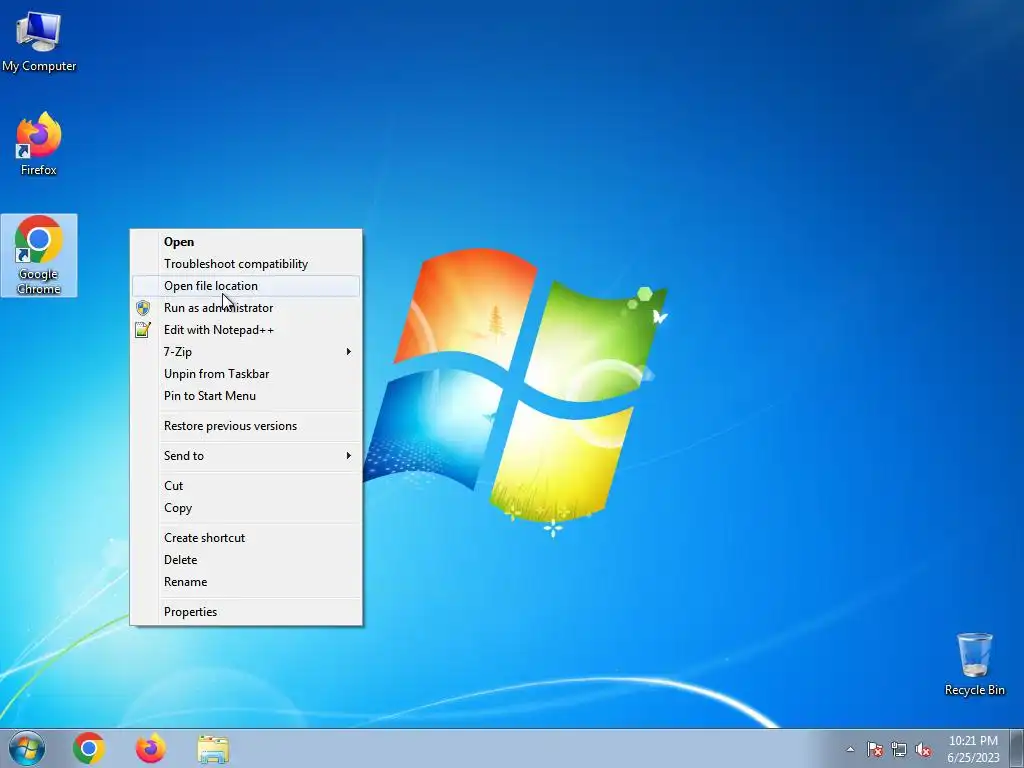Image resolution: width=1024 pixels, height=768 pixels.
Task: Choose Rename in the context menu
Action: (246, 582)
